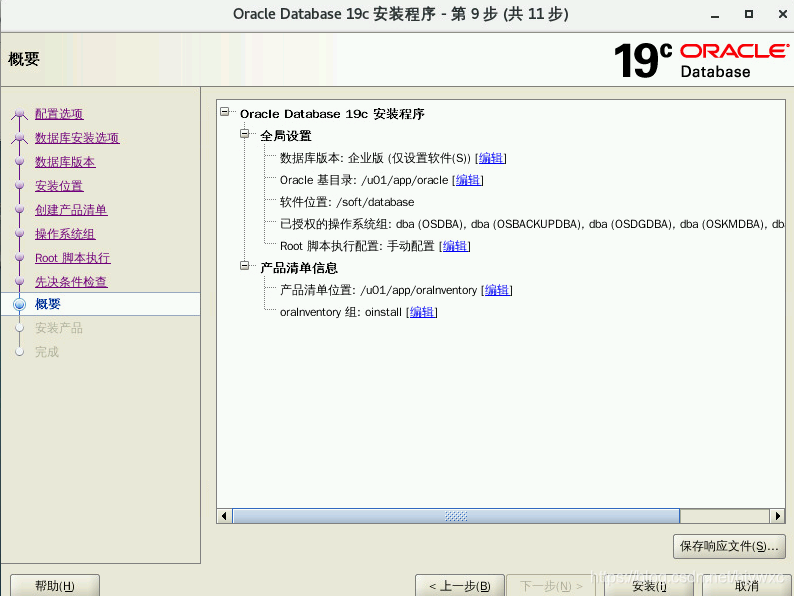Click active step indicator beside 概要
The width and height of the screenshot is (794, 596).
coord(19,304)
